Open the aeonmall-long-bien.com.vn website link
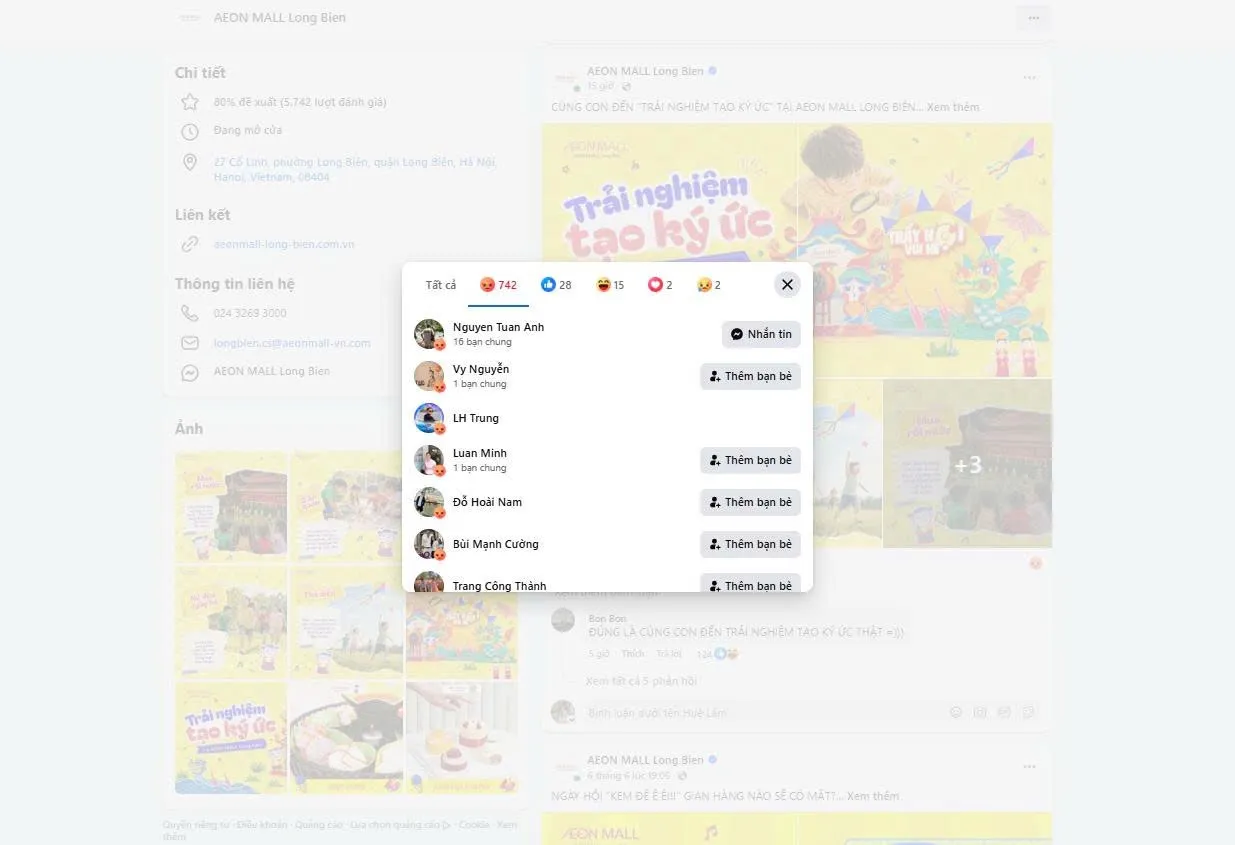This screenshot has height=845, width=1235. coord(284,244)
